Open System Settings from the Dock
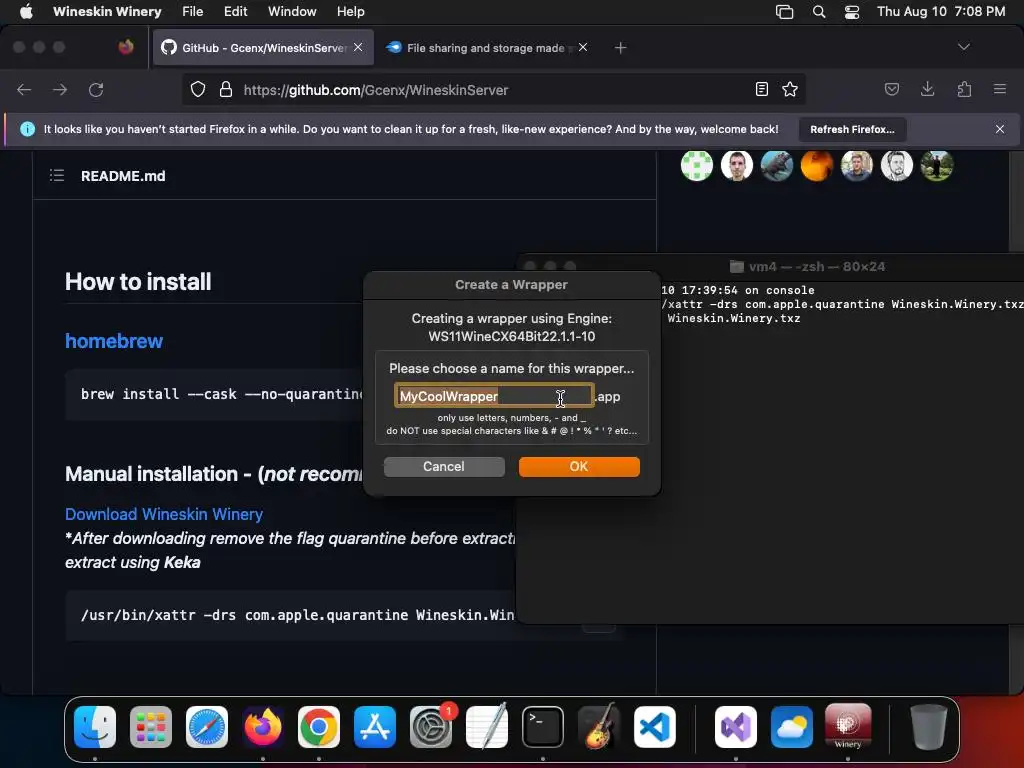The height and width of the screenshot is (768, 1024). point(431,727)
